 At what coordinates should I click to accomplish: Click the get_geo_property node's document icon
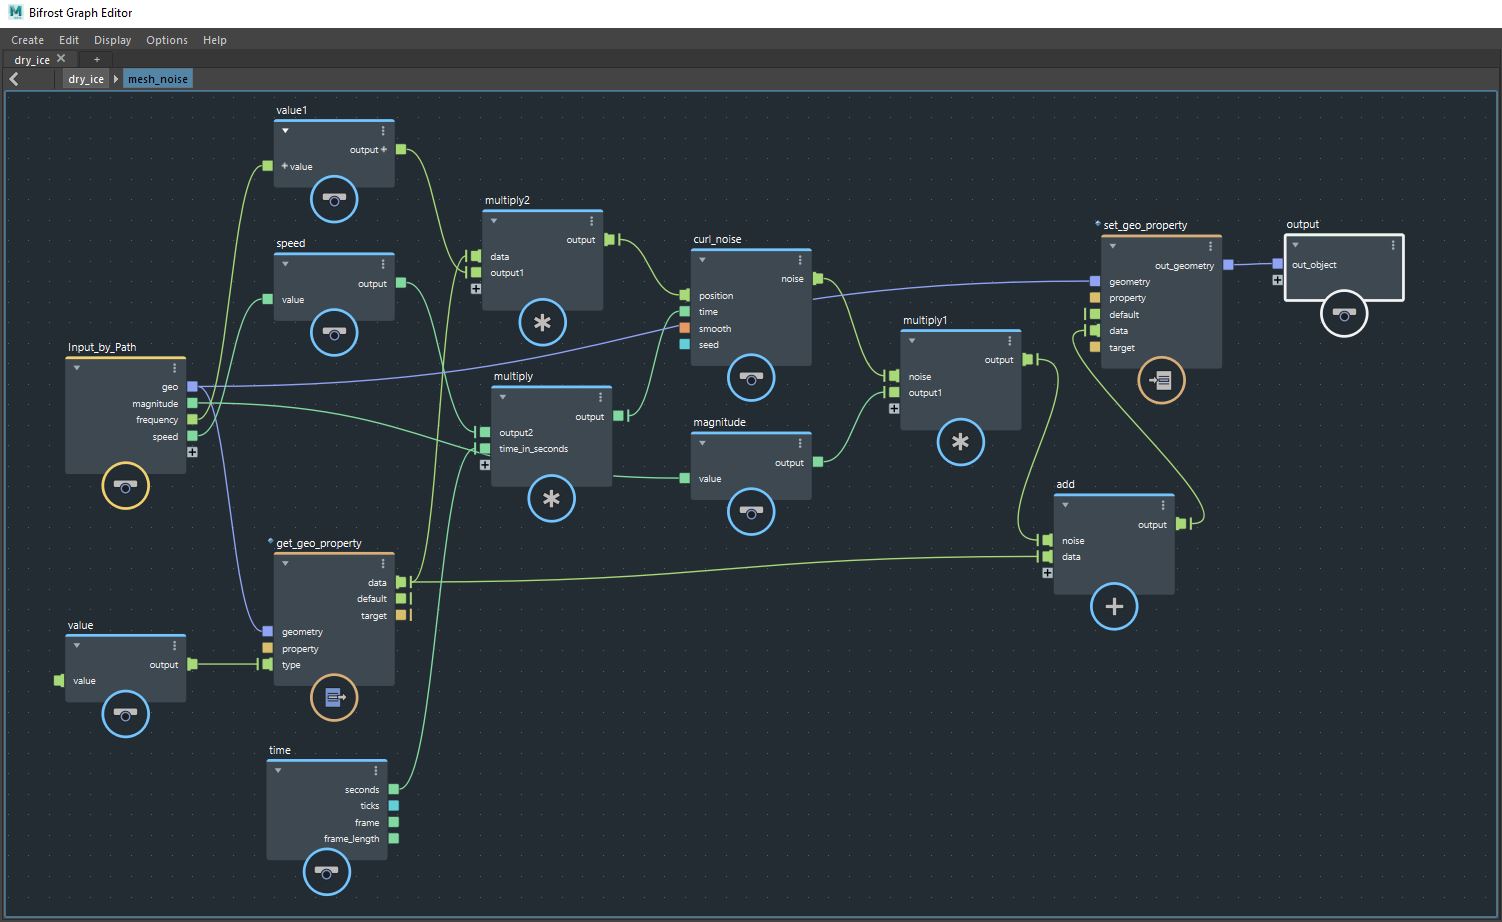click(333, 698)
